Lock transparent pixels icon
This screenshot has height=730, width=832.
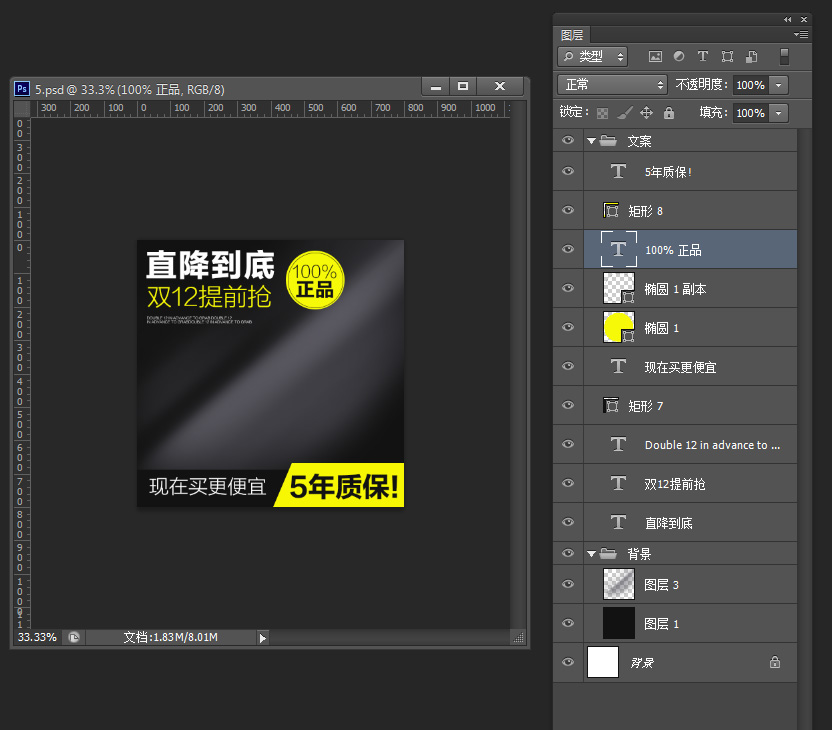click(602, 113)
